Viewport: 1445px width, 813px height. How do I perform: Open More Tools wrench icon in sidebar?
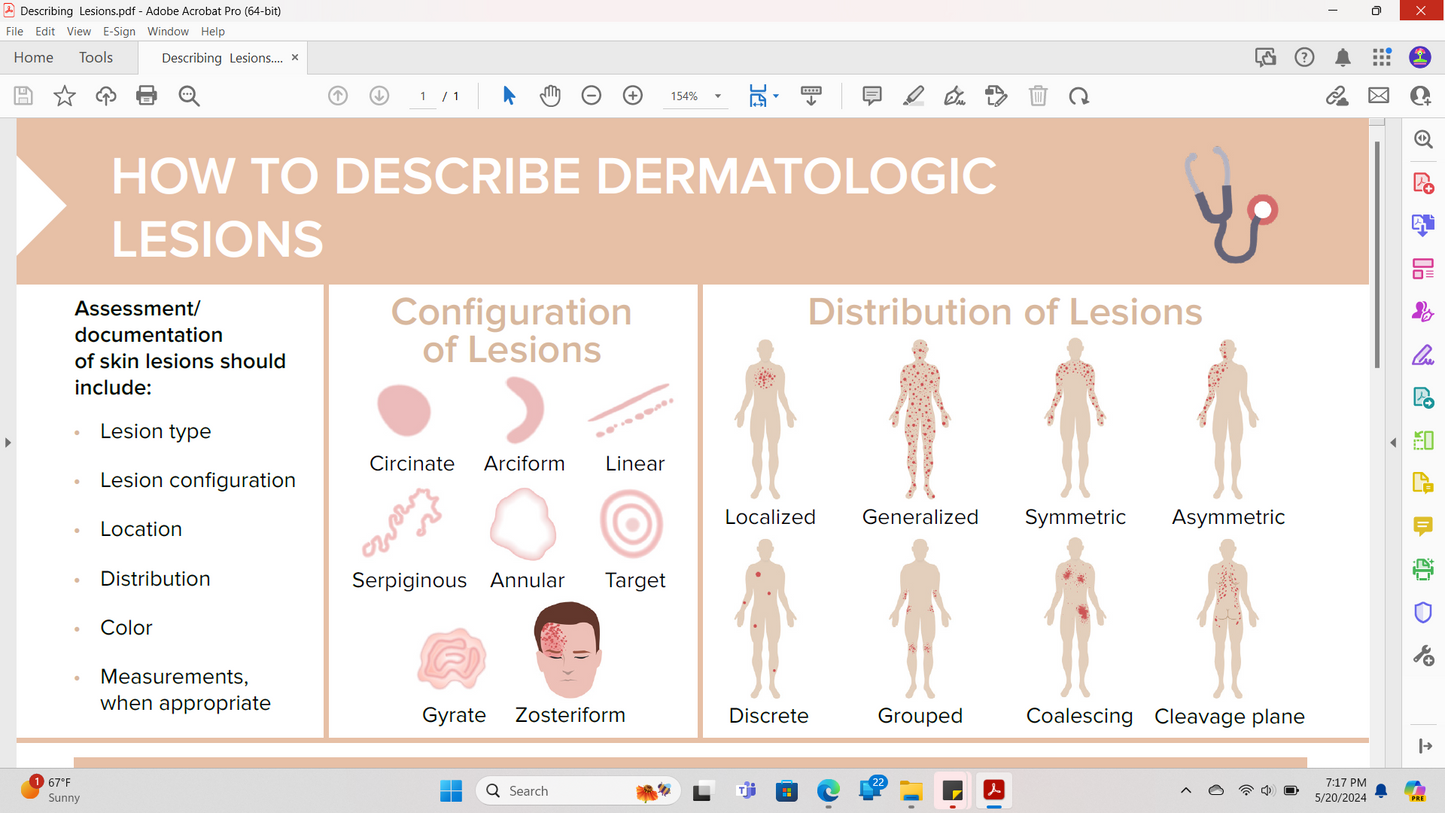(x=1424, y=656)
